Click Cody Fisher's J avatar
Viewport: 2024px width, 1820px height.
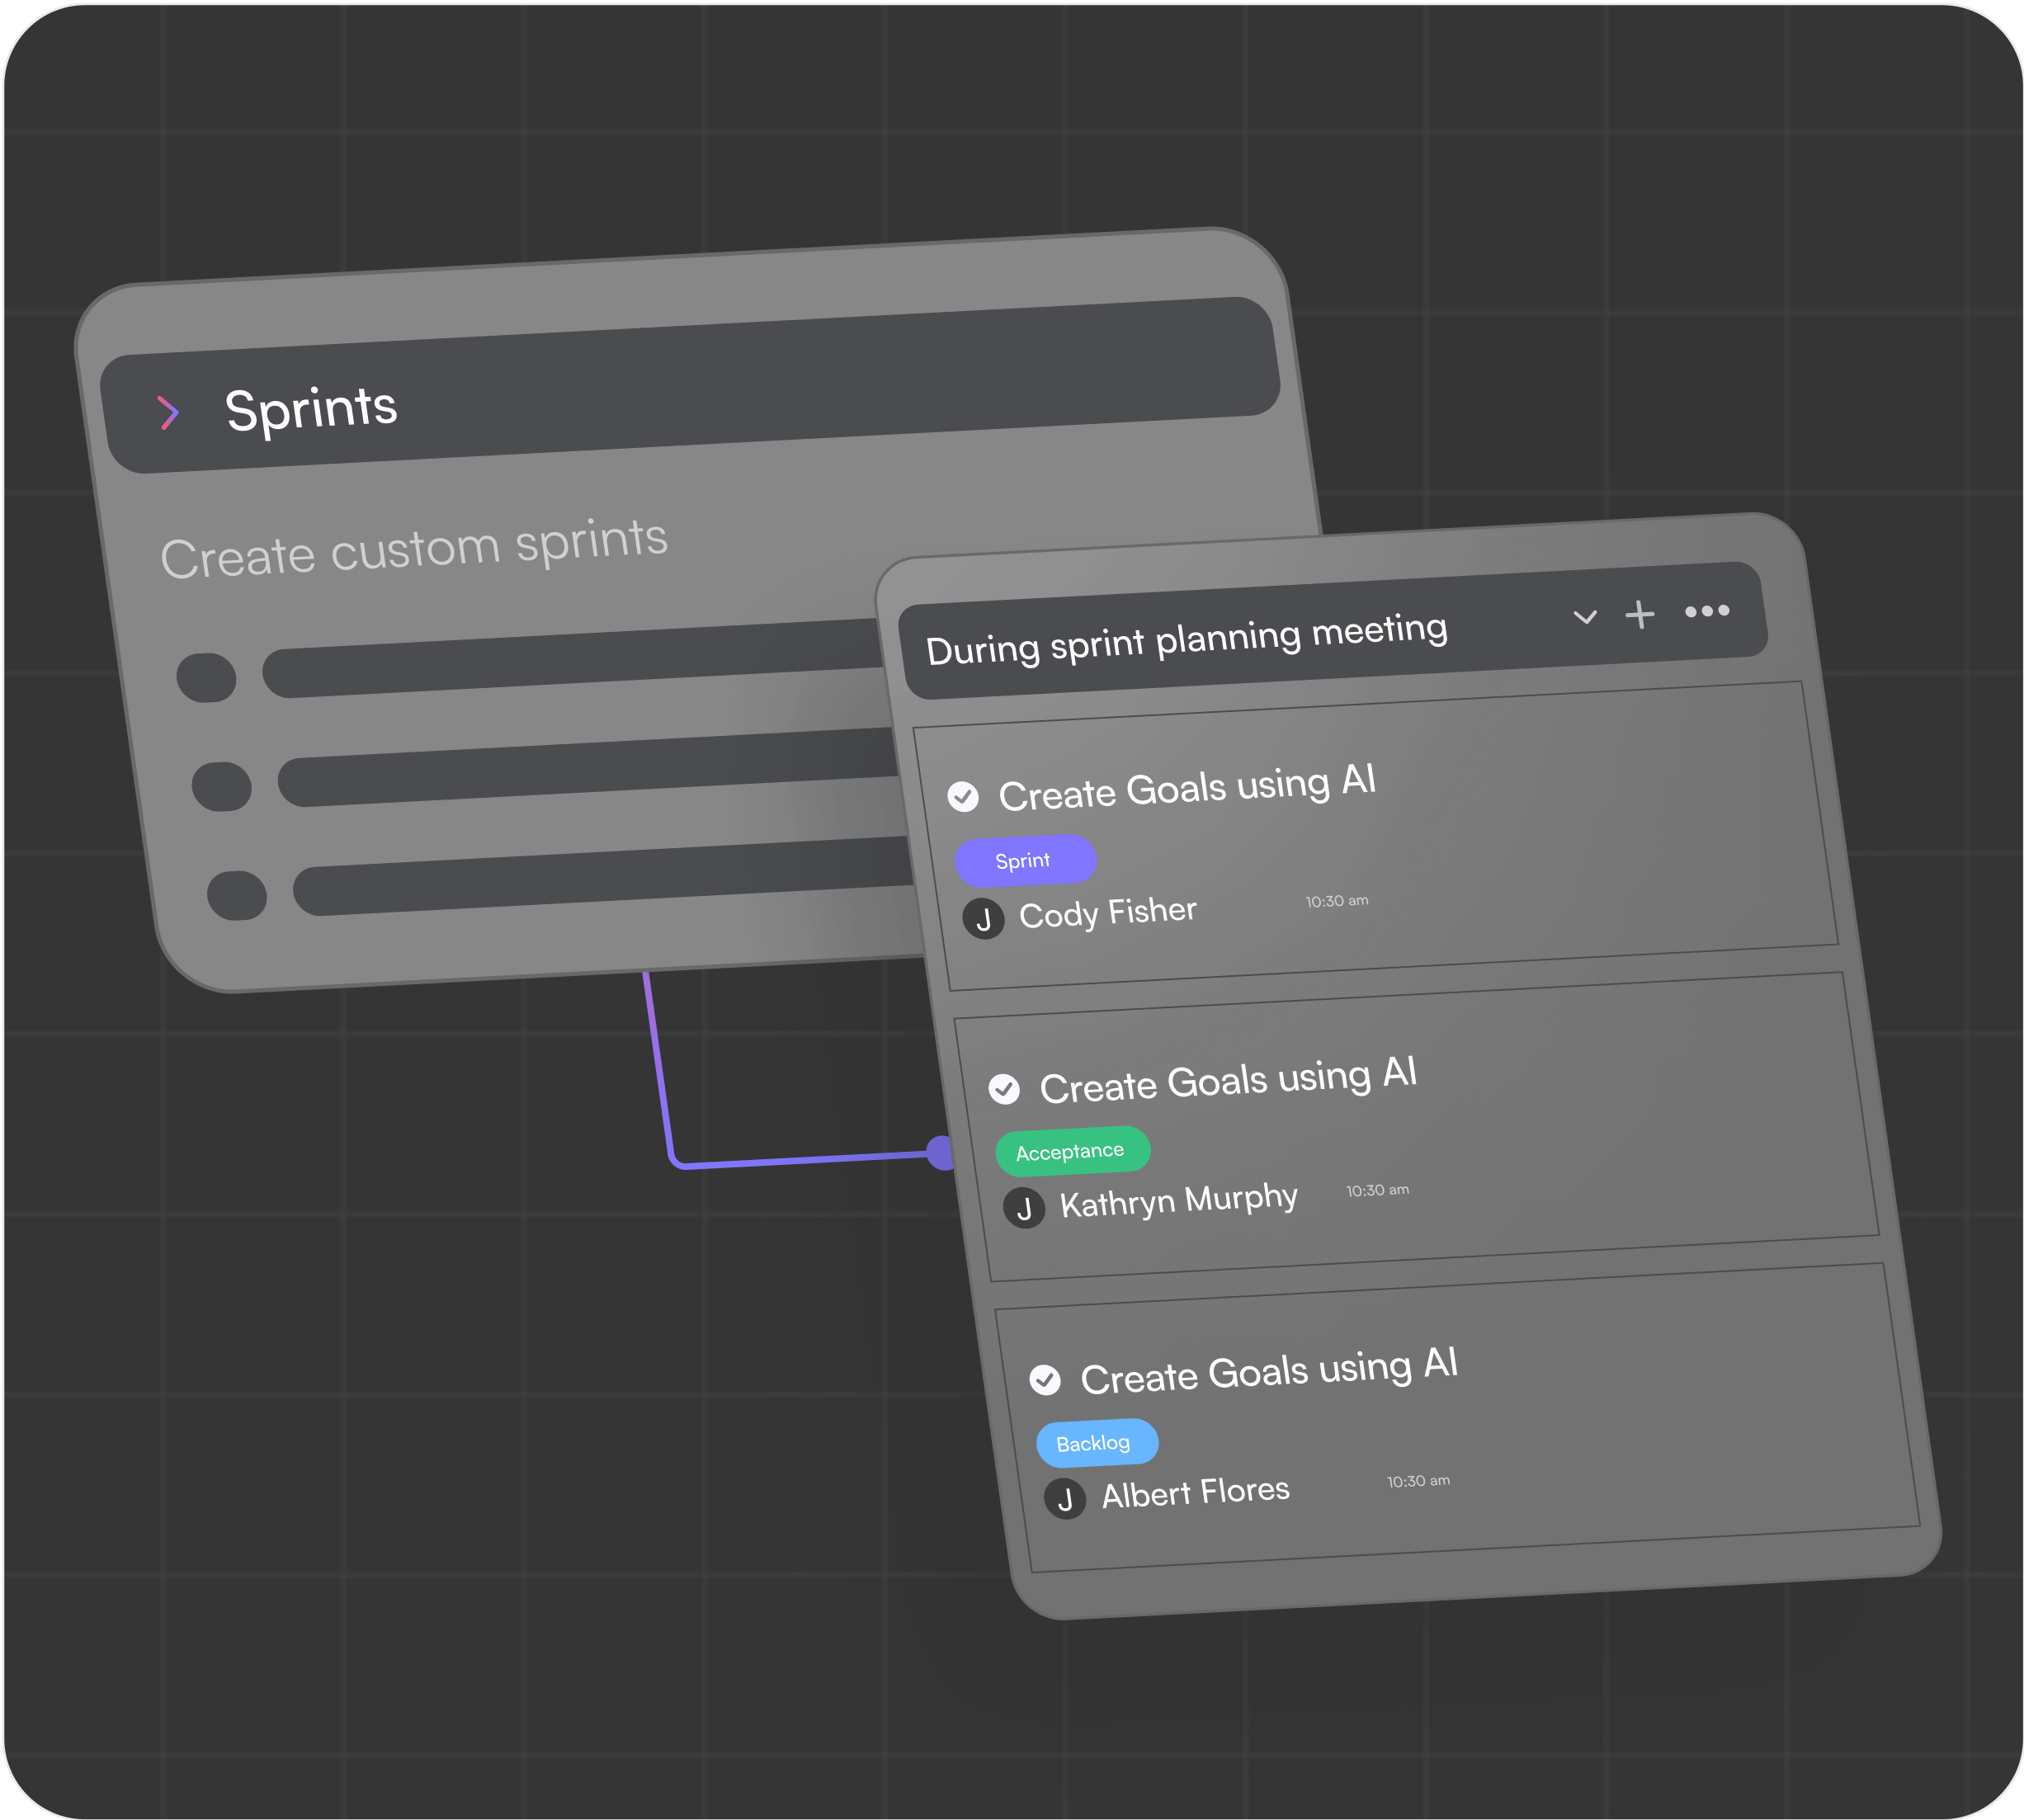coord(983,918)
